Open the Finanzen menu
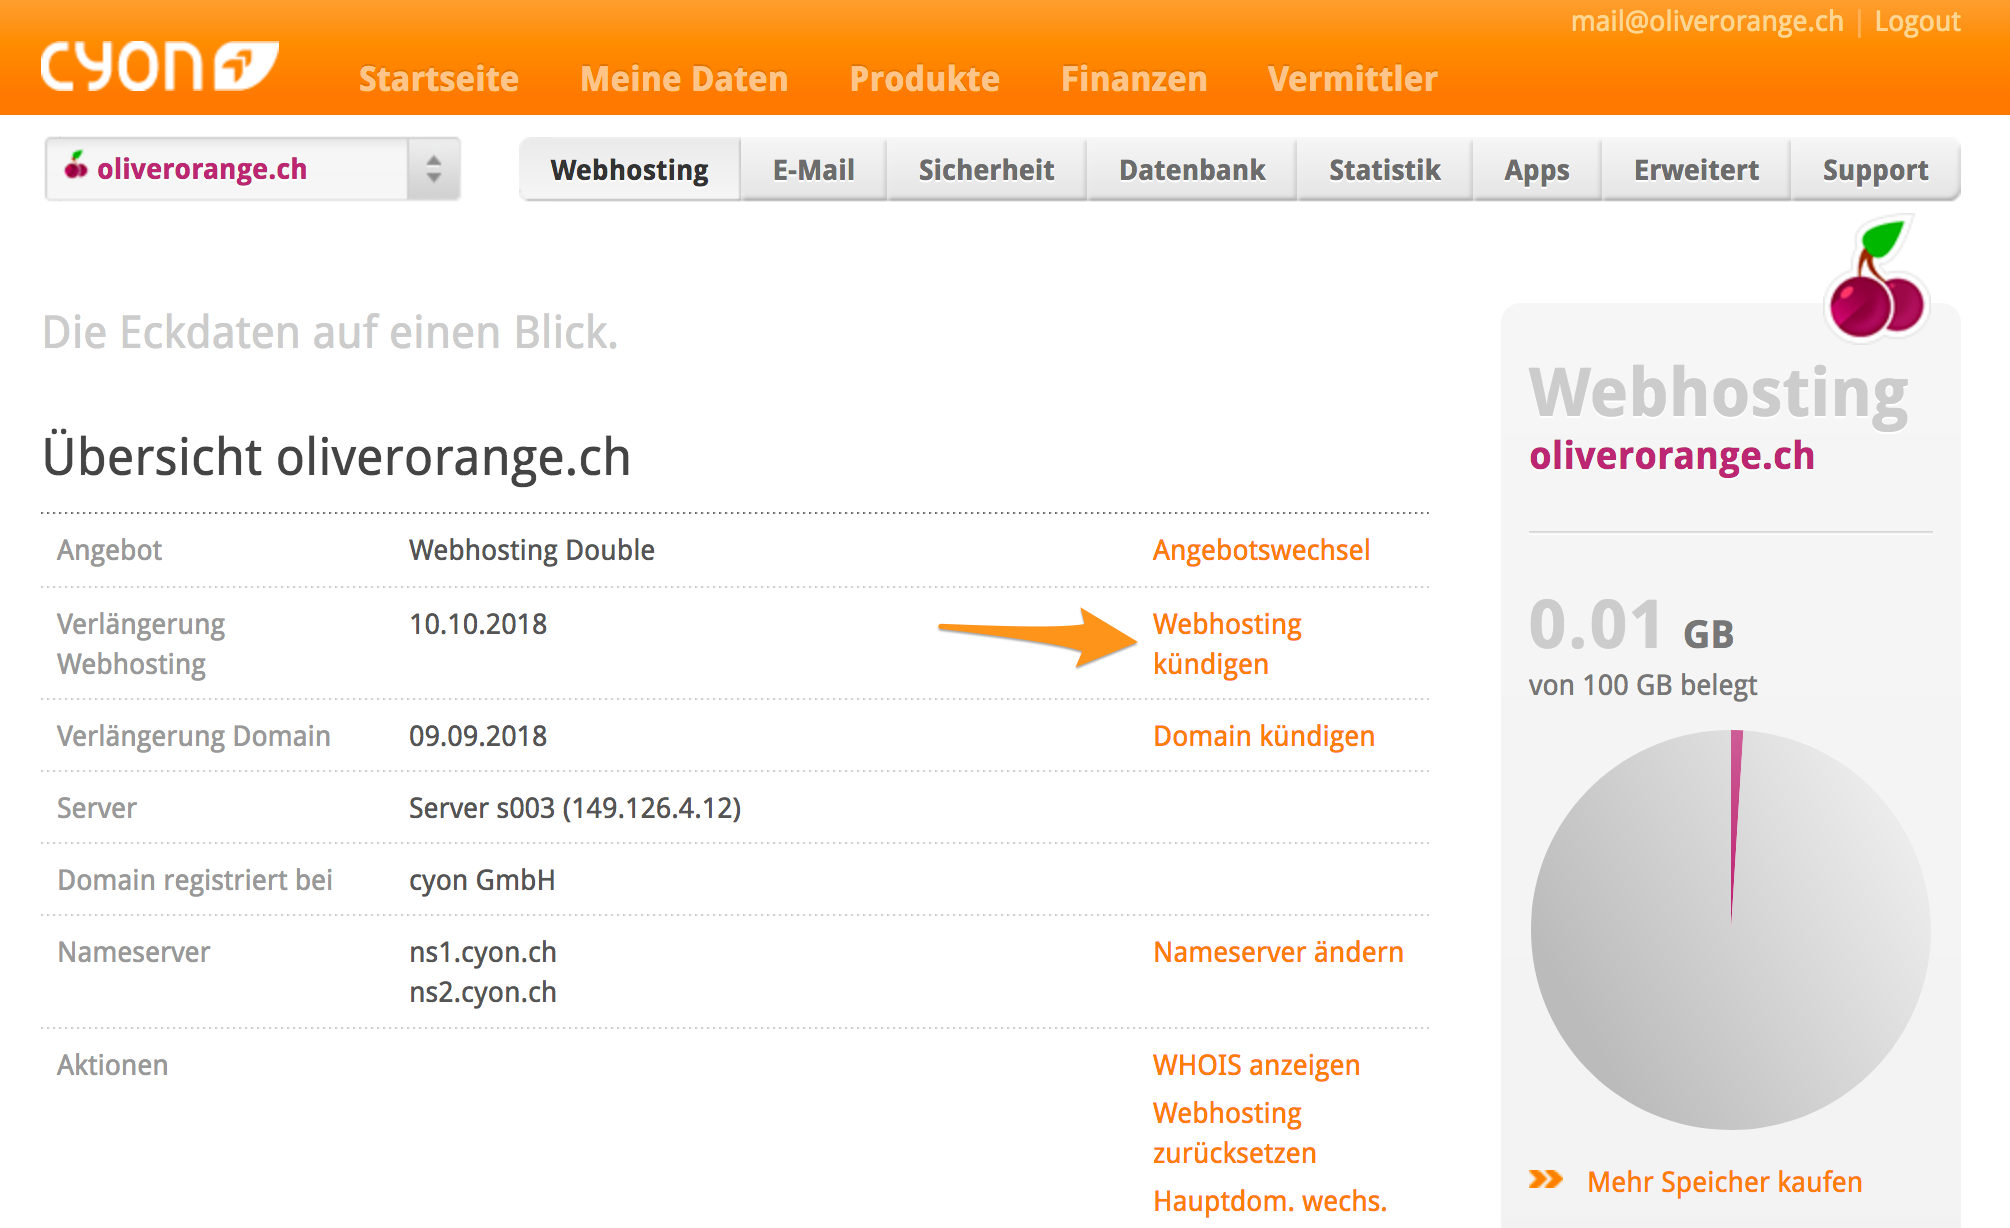2010x1228 pixels. pyautogui.click(x=1134, y=79)
